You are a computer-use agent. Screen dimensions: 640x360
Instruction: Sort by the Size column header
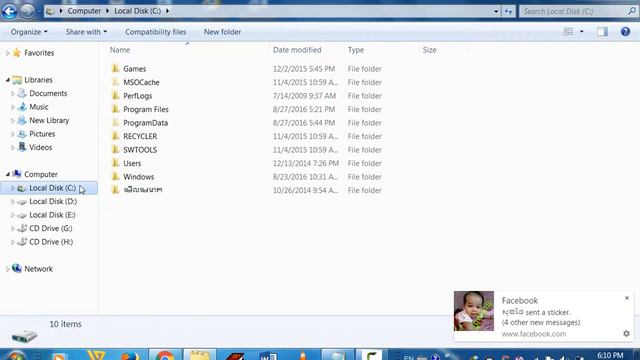429,50
